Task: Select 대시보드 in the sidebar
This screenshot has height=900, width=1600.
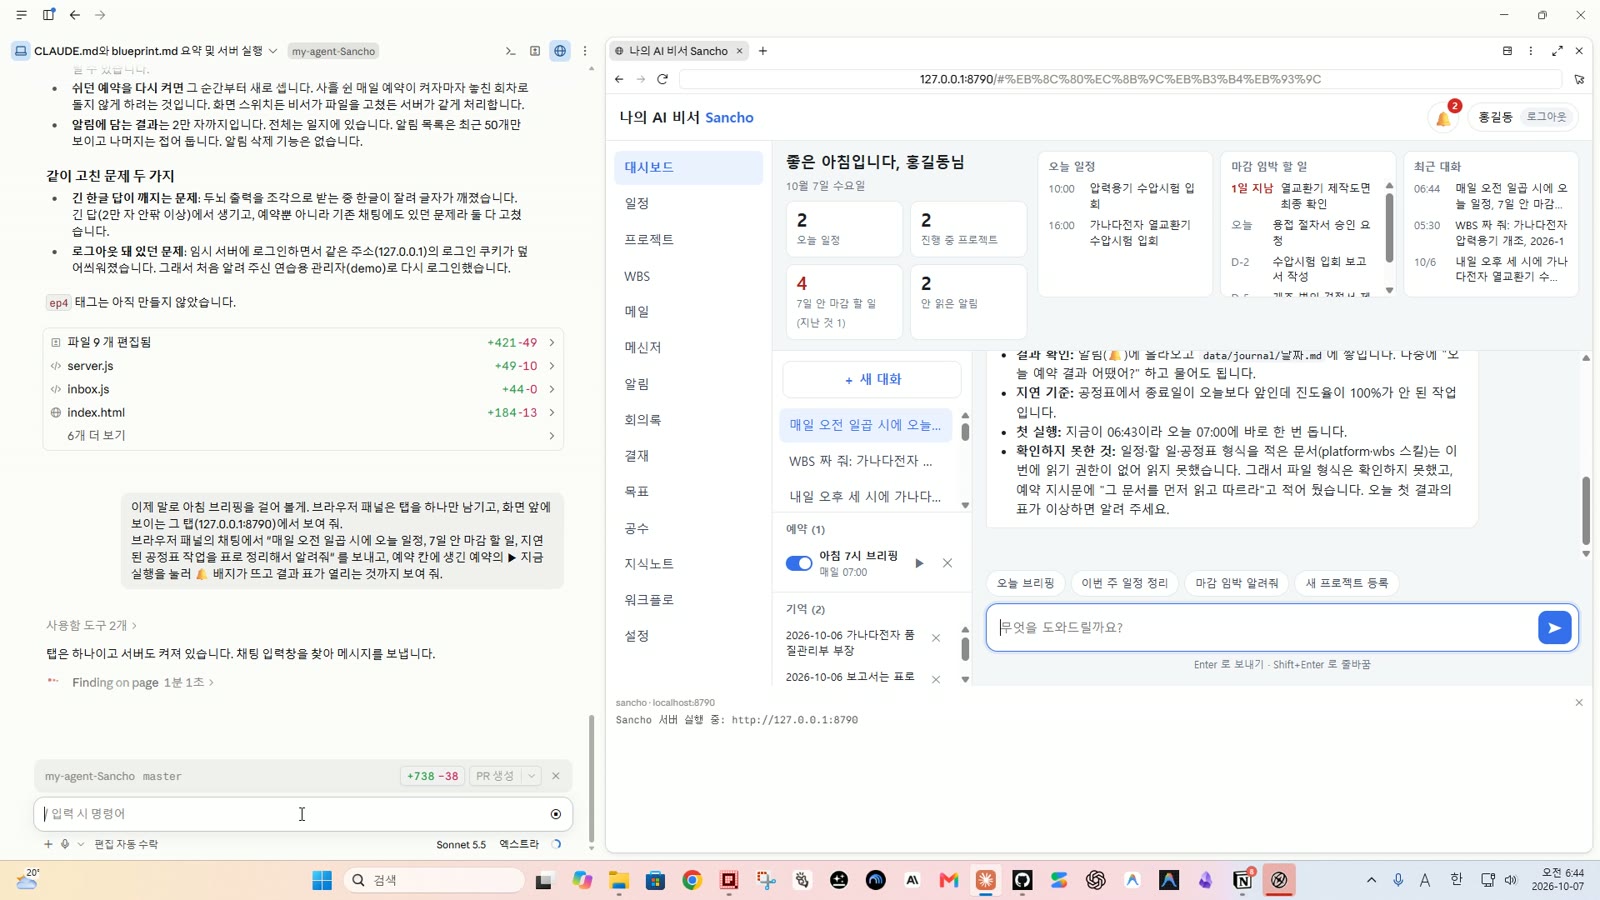Action: click(x=688, y=167)
